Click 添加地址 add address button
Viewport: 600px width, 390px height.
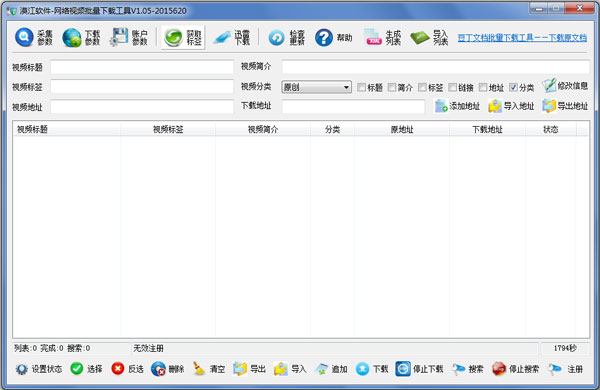point(457,106)
